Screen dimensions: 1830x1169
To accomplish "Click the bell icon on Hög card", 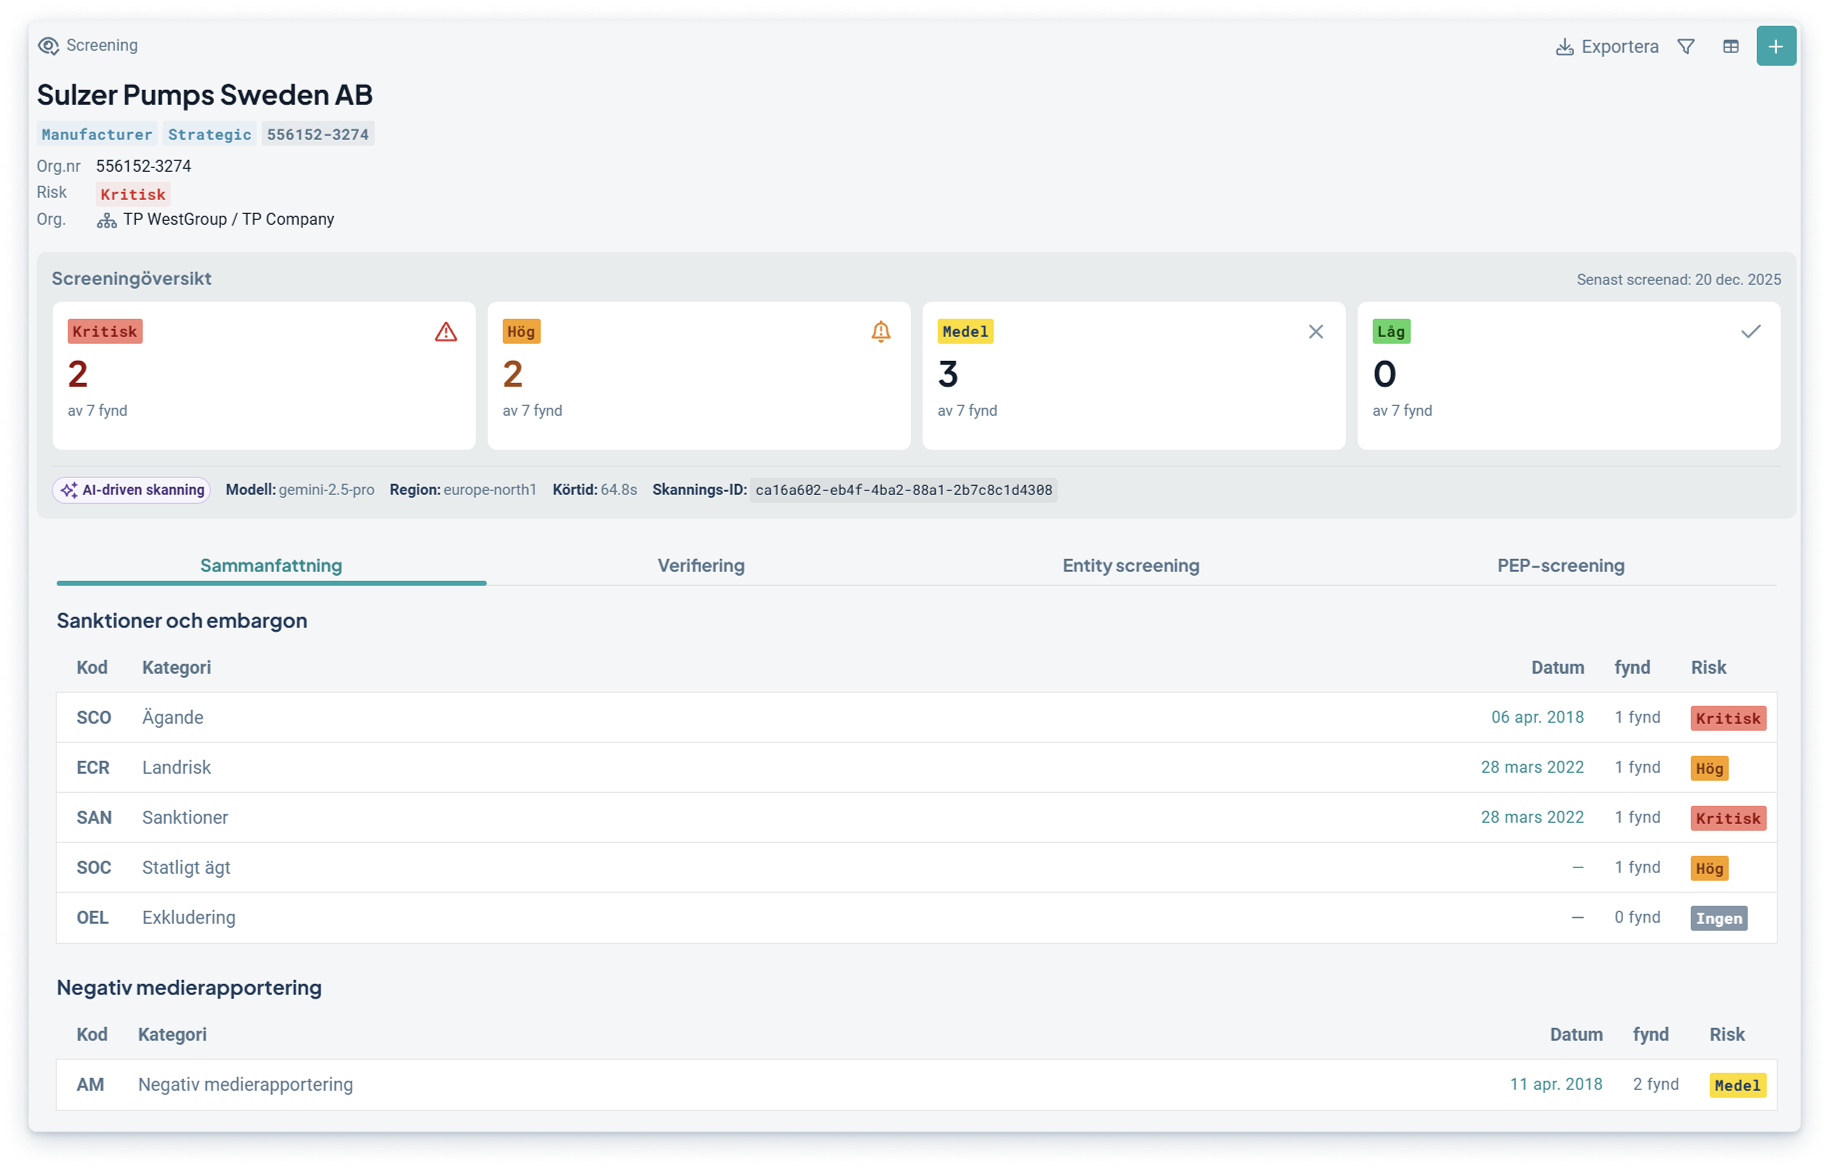I will [881, 332].
